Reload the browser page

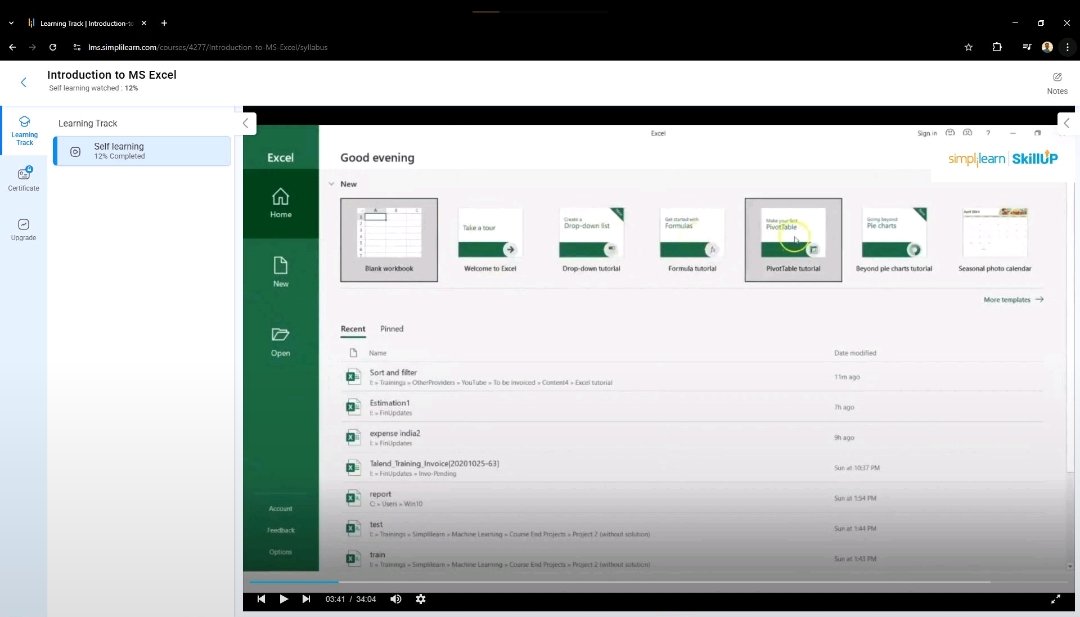52,47
